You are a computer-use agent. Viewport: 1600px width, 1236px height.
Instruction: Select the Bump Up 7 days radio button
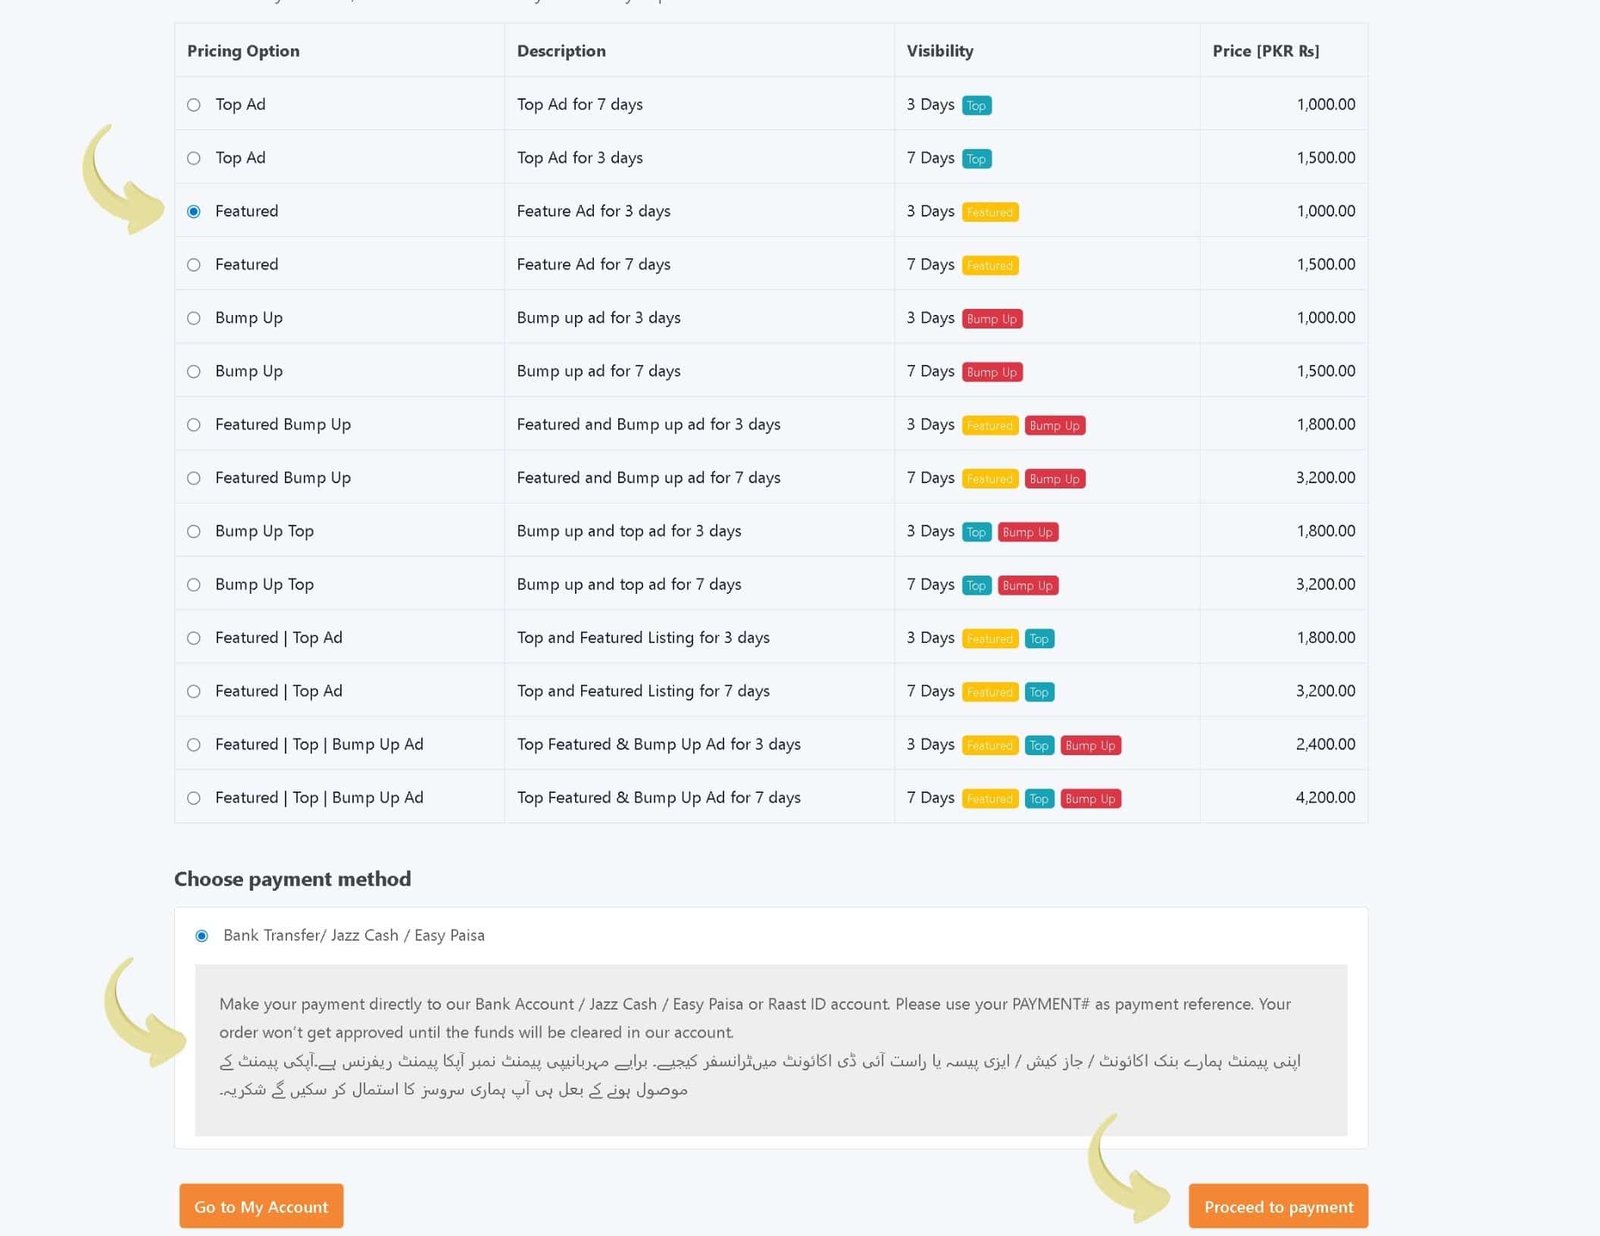pyautogui.click(x=194, y=371)
